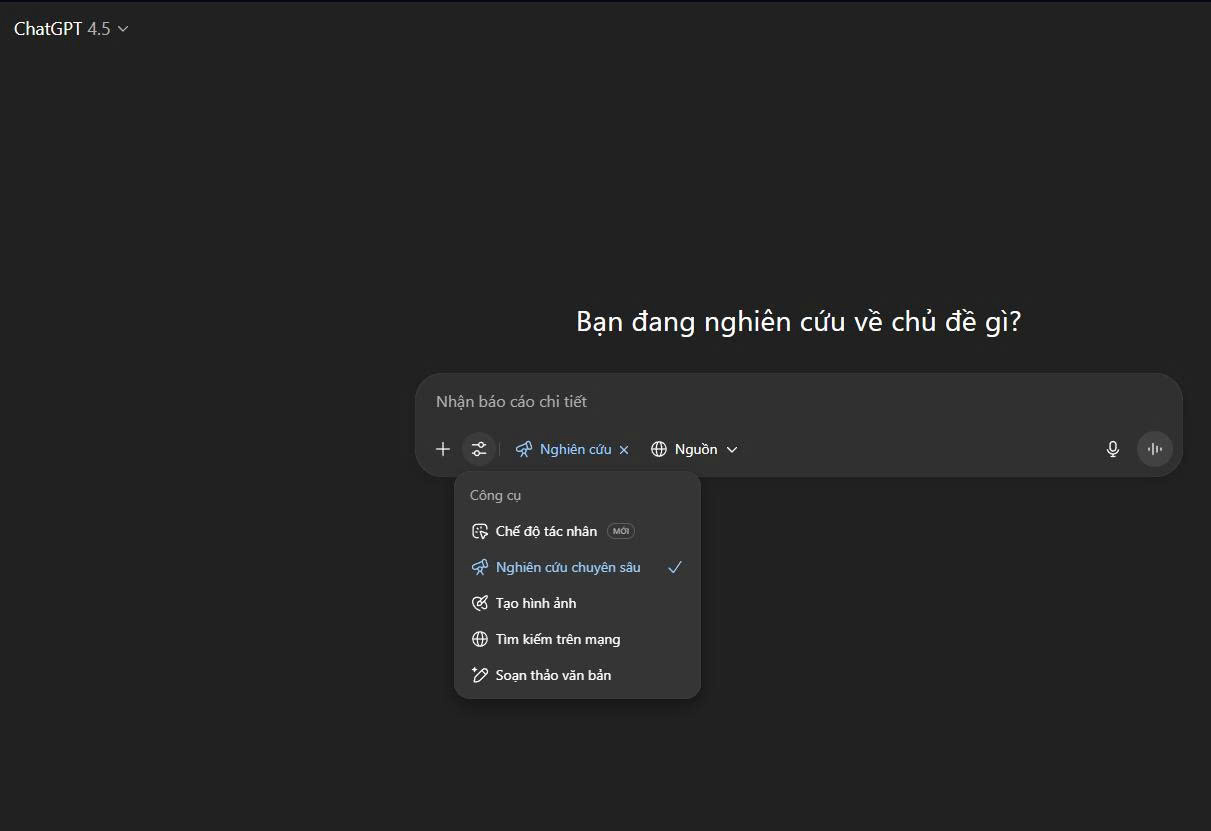Focus the Nhận báo cáo chi tiết input
The width and height of the screenshot is (1211, 831).
798,401
